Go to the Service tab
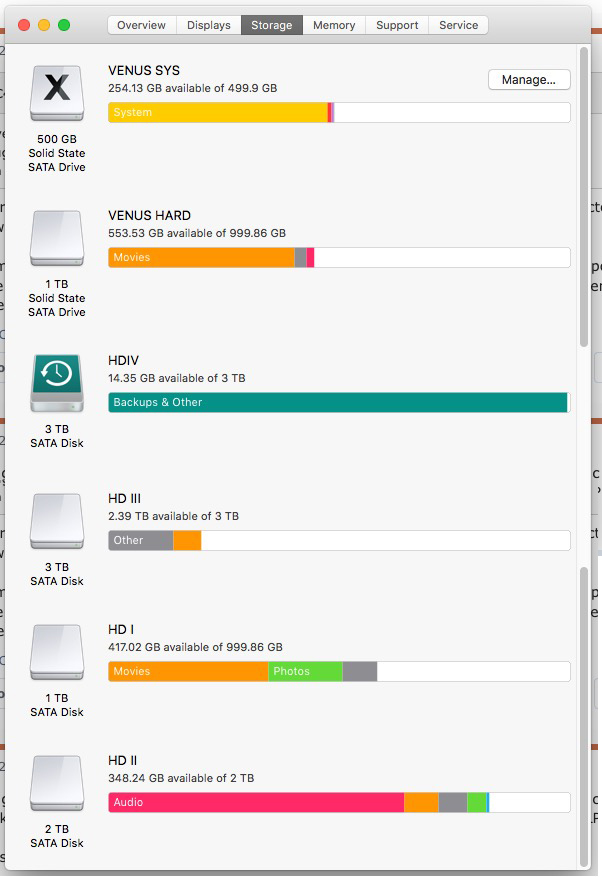Image resolution: width=602 pixels, height=877 pixels. pos(458,25)
